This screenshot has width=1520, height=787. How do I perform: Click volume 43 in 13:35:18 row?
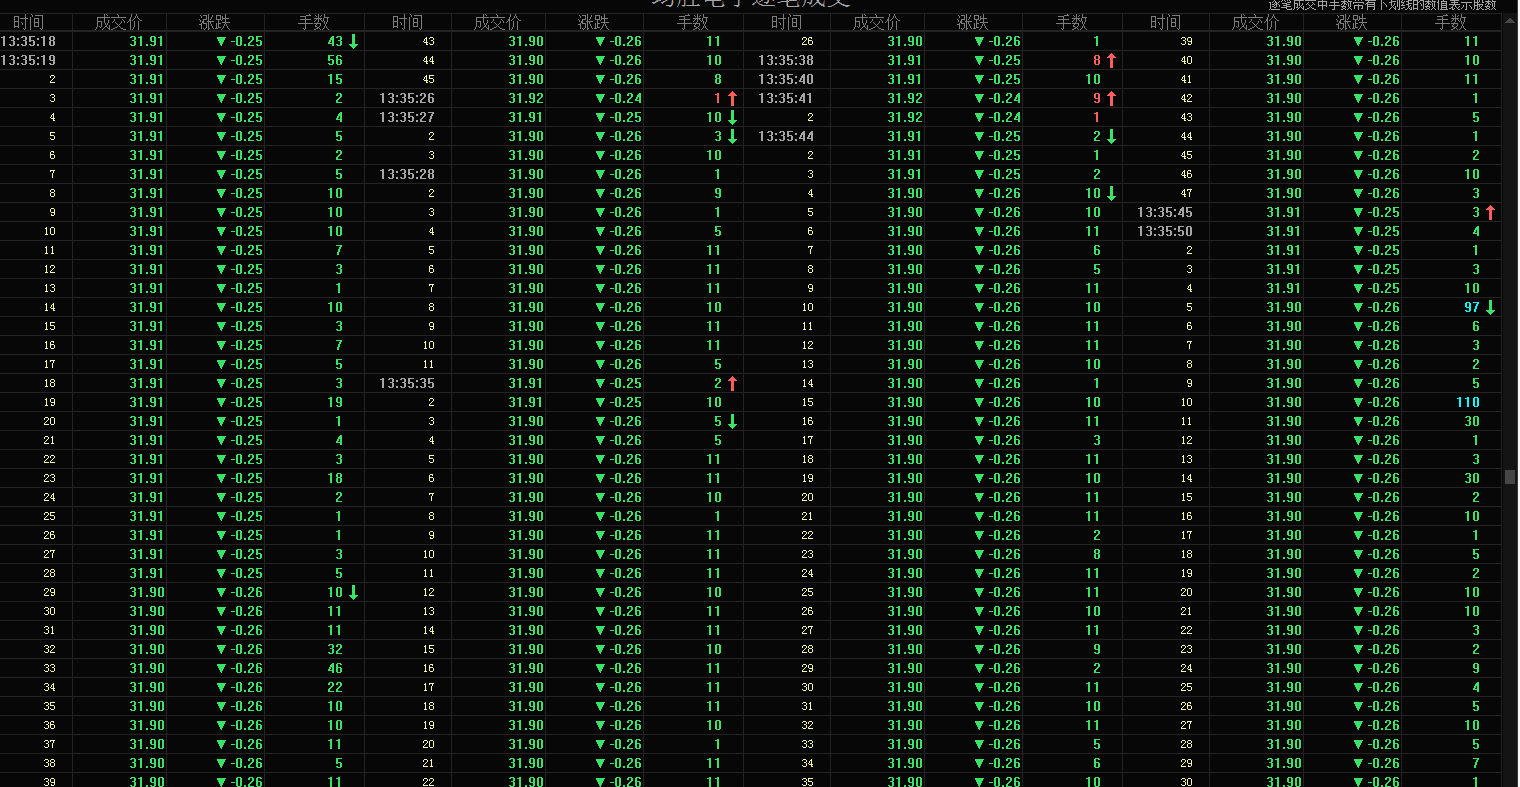[335, 42]
